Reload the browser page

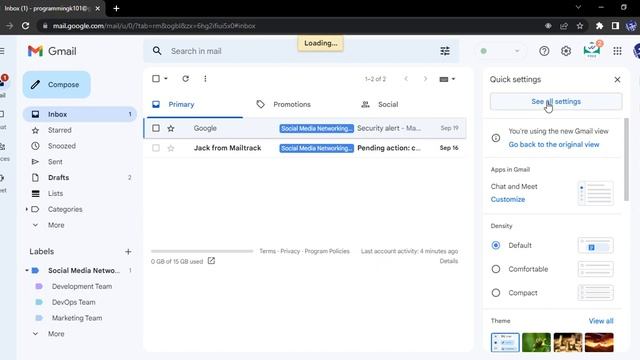[25, 26]
